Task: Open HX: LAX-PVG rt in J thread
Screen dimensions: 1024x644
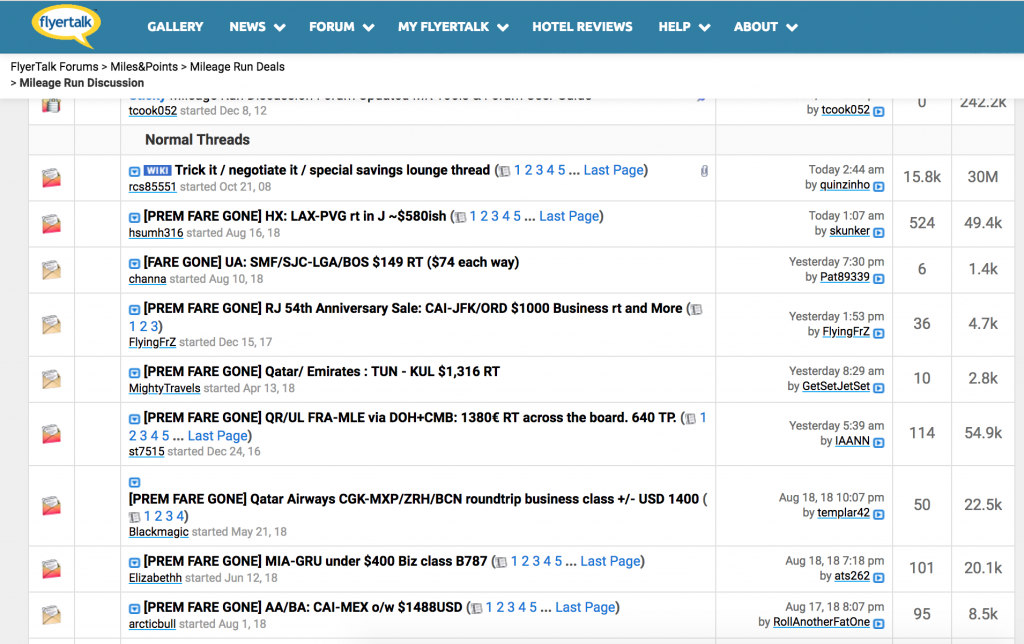Action: click(x=295, y=216)
